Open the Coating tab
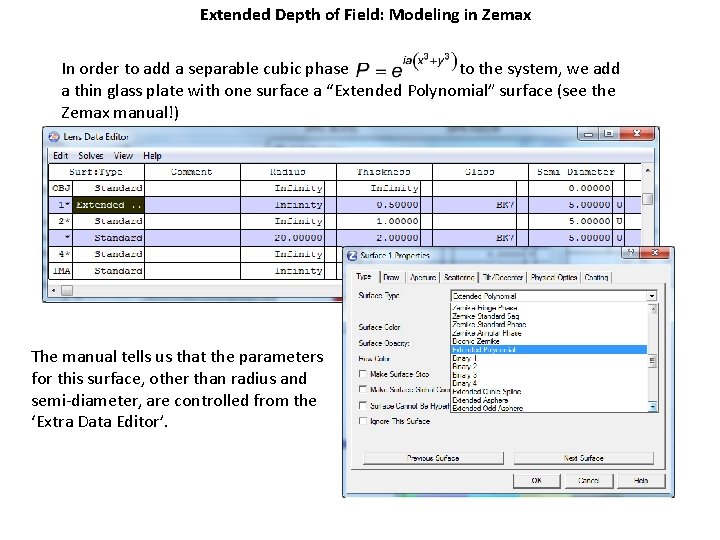The image size is (720, 540). pos(596,277)
